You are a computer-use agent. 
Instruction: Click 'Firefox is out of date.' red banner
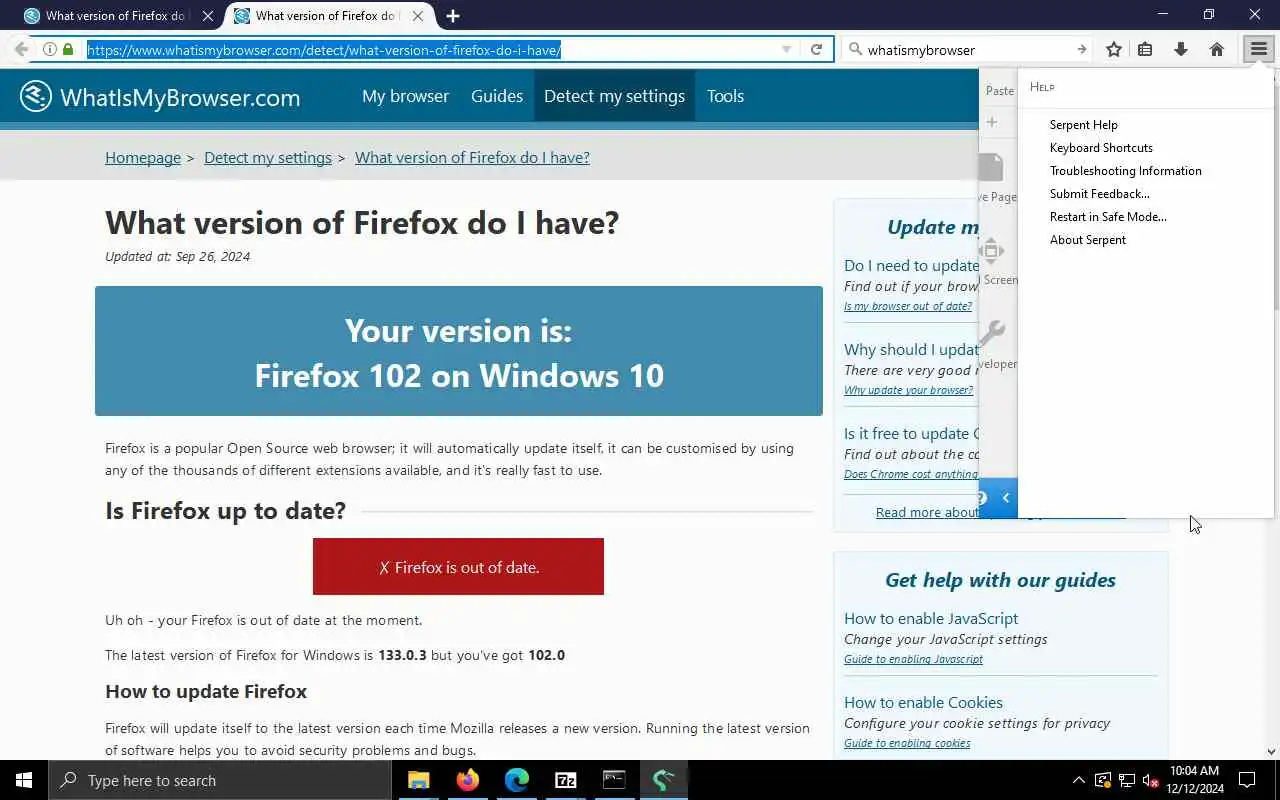click(458, 567)
